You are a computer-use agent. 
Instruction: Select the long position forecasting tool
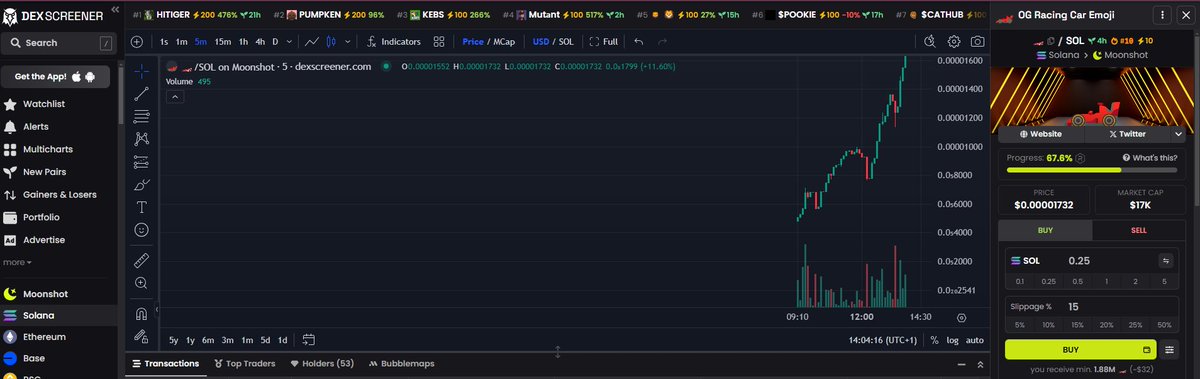pyautogui.click(x=141, y=162)
